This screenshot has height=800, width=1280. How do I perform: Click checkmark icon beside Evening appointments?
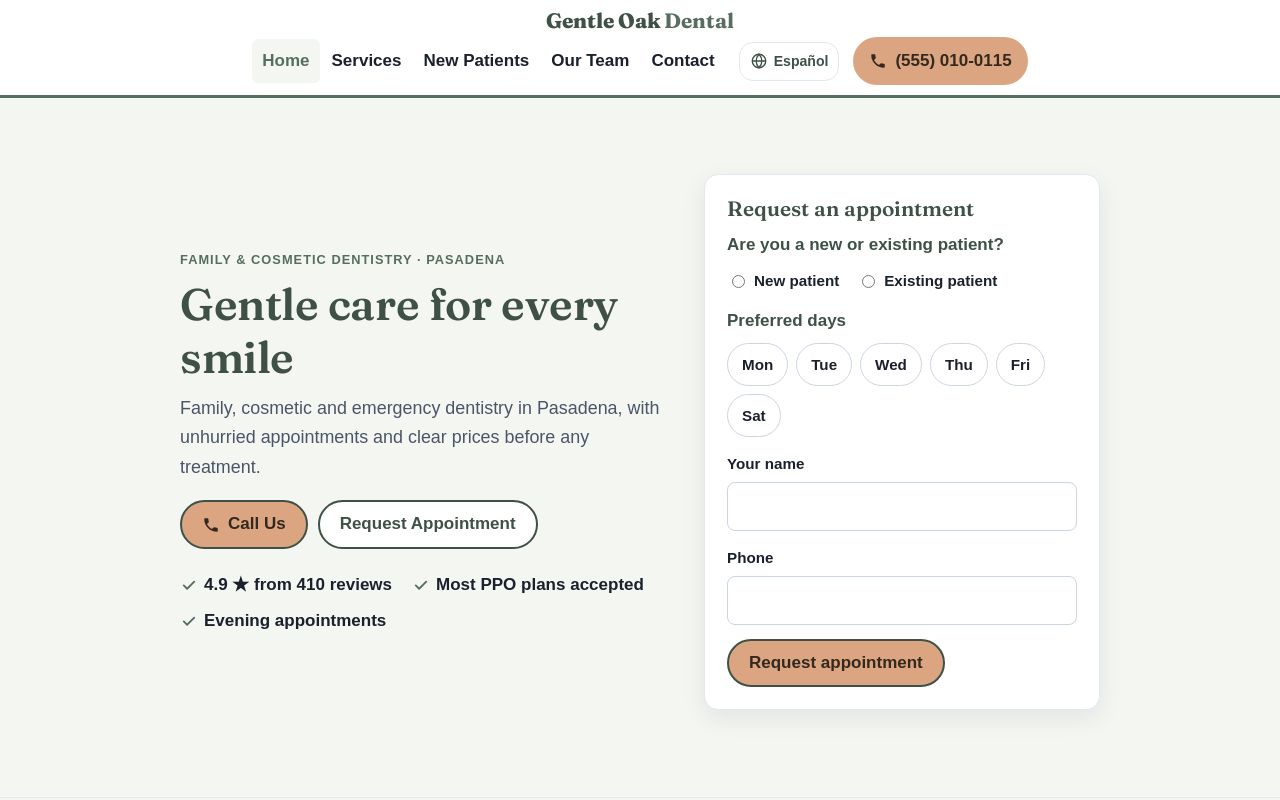point(189,621)
